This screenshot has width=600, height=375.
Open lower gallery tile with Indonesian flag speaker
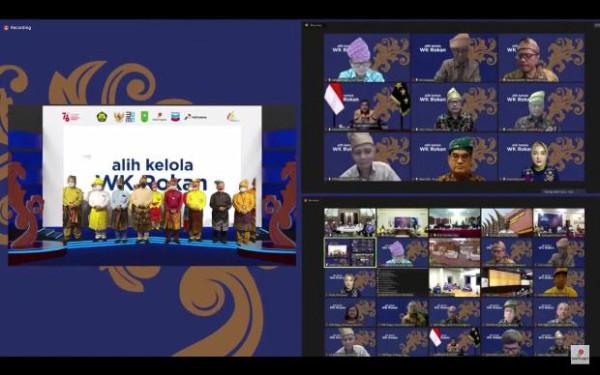(x=454, y=342)
